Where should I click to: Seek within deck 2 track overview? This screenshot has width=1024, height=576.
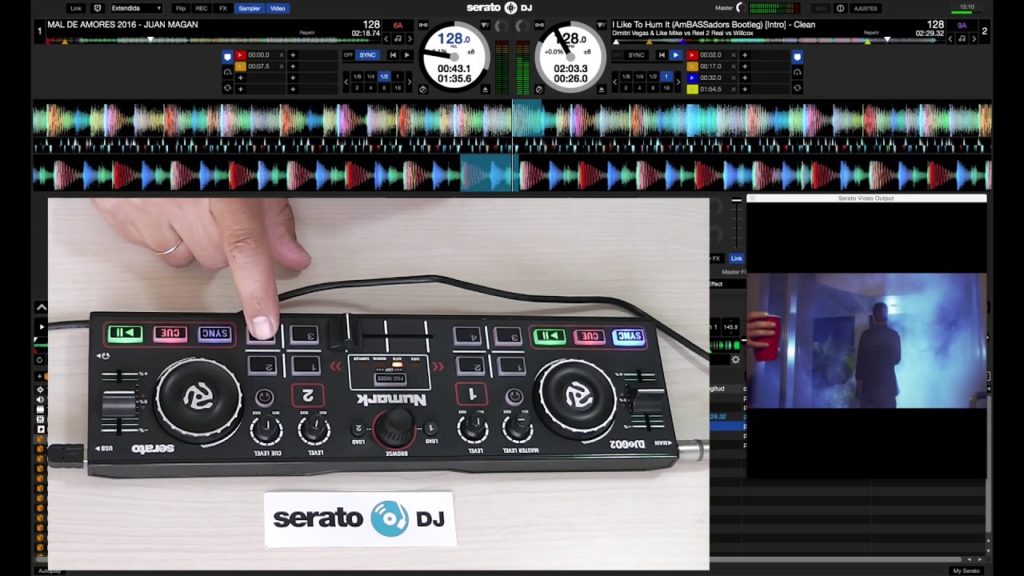[x=779, y=40]
